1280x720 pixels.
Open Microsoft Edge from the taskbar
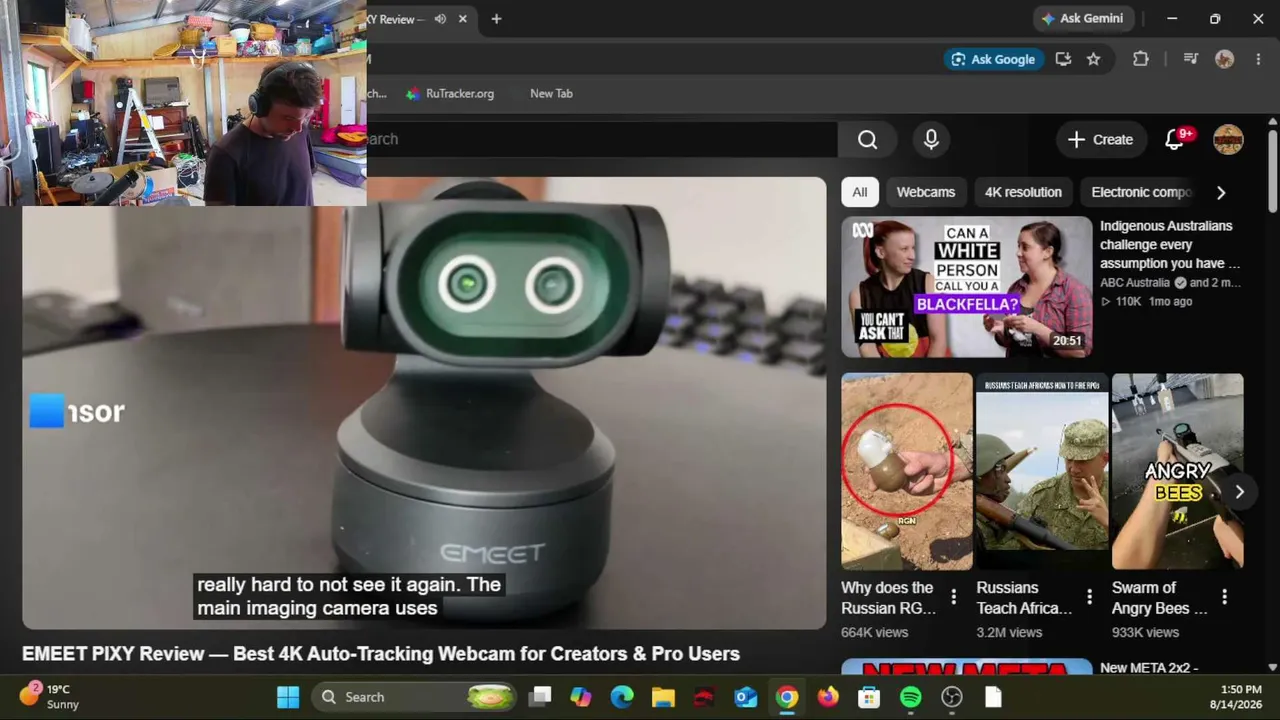(622, 697)
